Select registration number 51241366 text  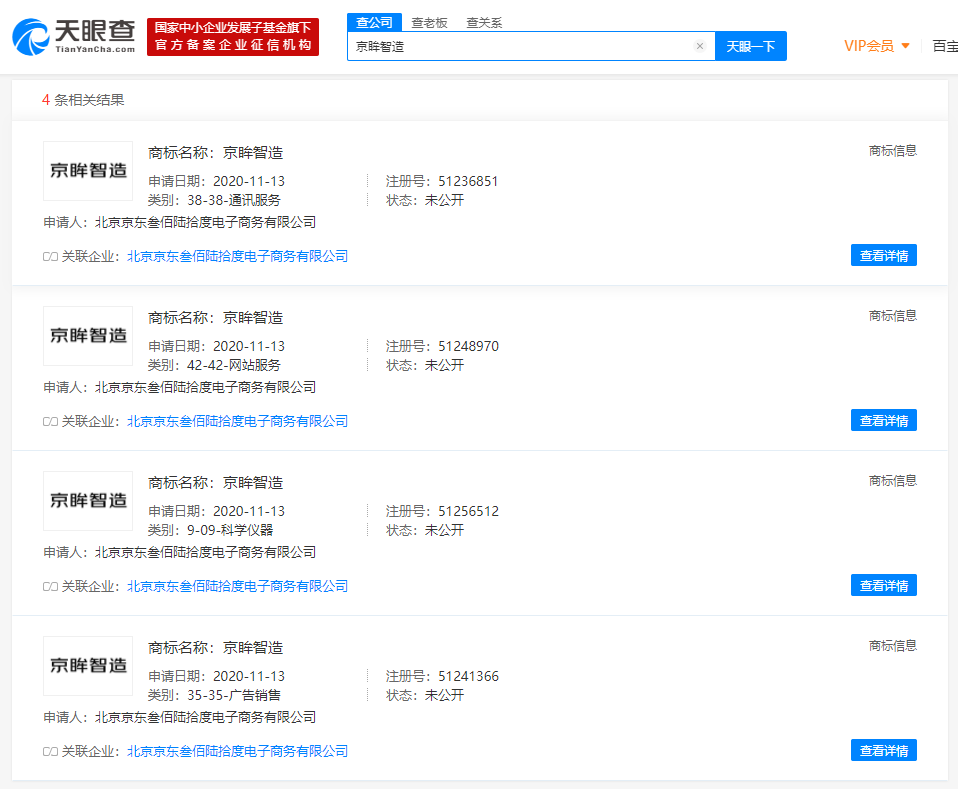click(469, 677)
